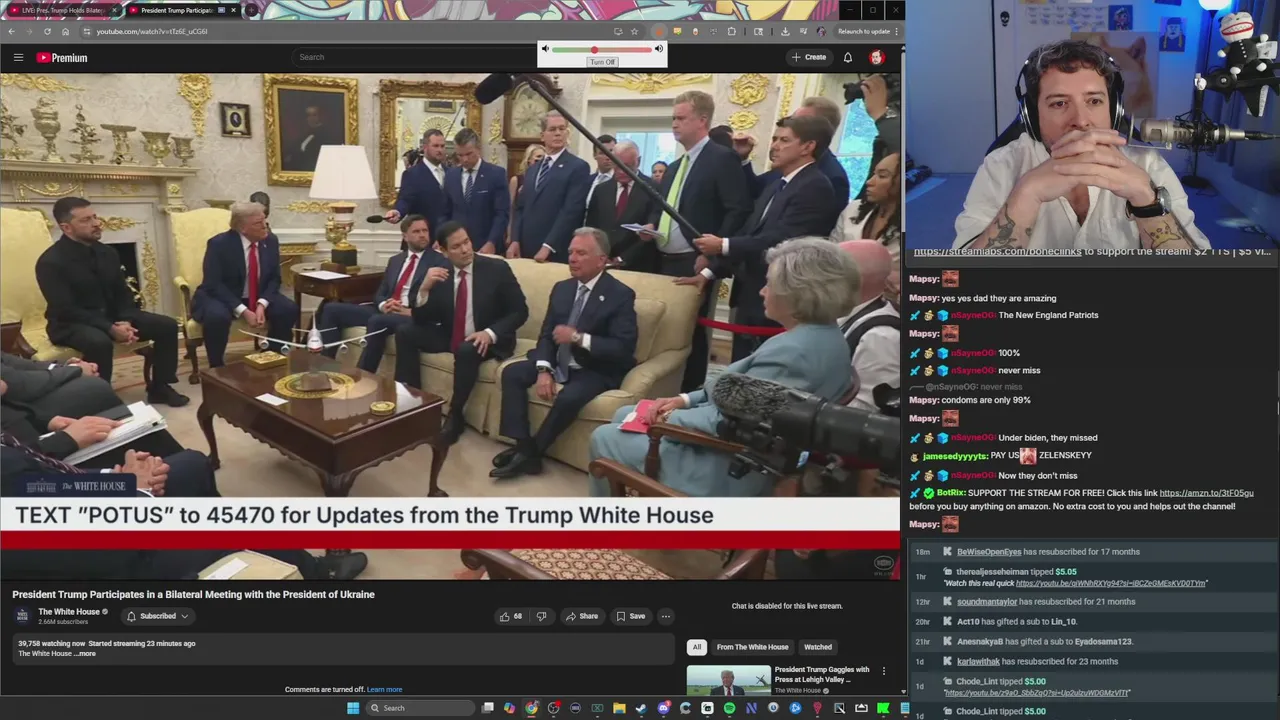The width and height of the screenshot is (1280, 720).
Task: Click Learn more about comments
Action: [x=384, y=689]
